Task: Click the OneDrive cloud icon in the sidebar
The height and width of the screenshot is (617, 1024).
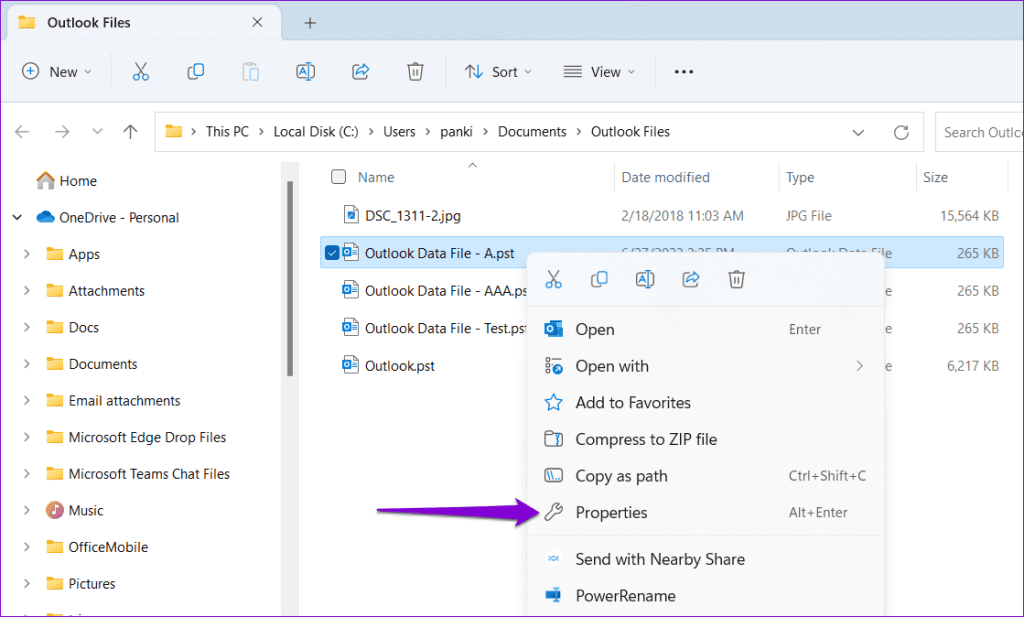Action: pos(45,217)
